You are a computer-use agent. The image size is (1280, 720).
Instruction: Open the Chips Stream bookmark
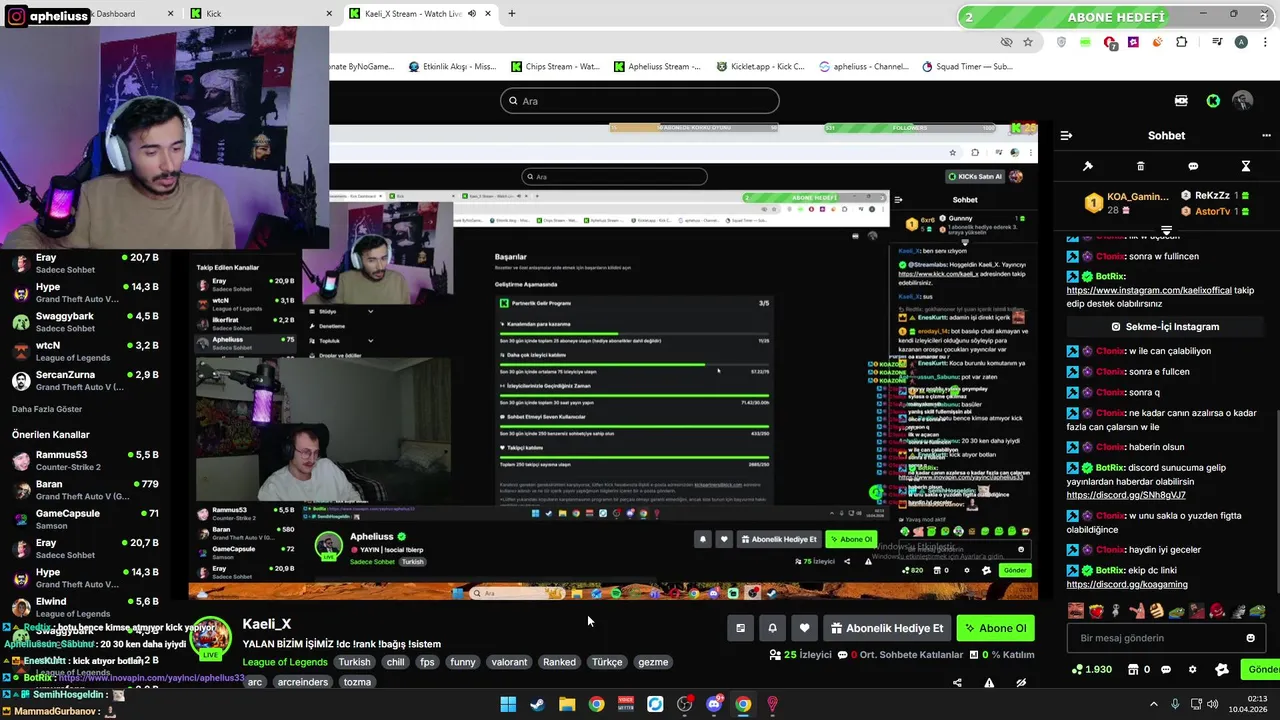pos(555,67)
